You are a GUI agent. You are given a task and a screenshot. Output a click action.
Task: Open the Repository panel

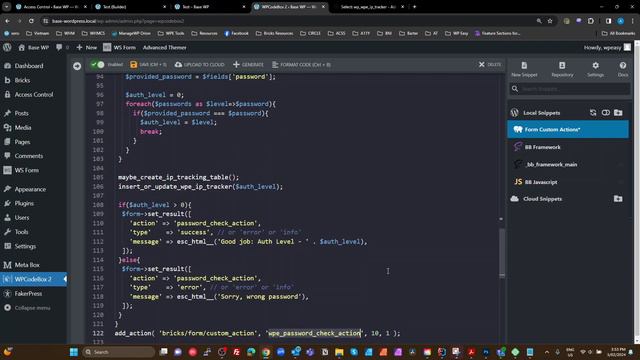click(x=562, y=69)
